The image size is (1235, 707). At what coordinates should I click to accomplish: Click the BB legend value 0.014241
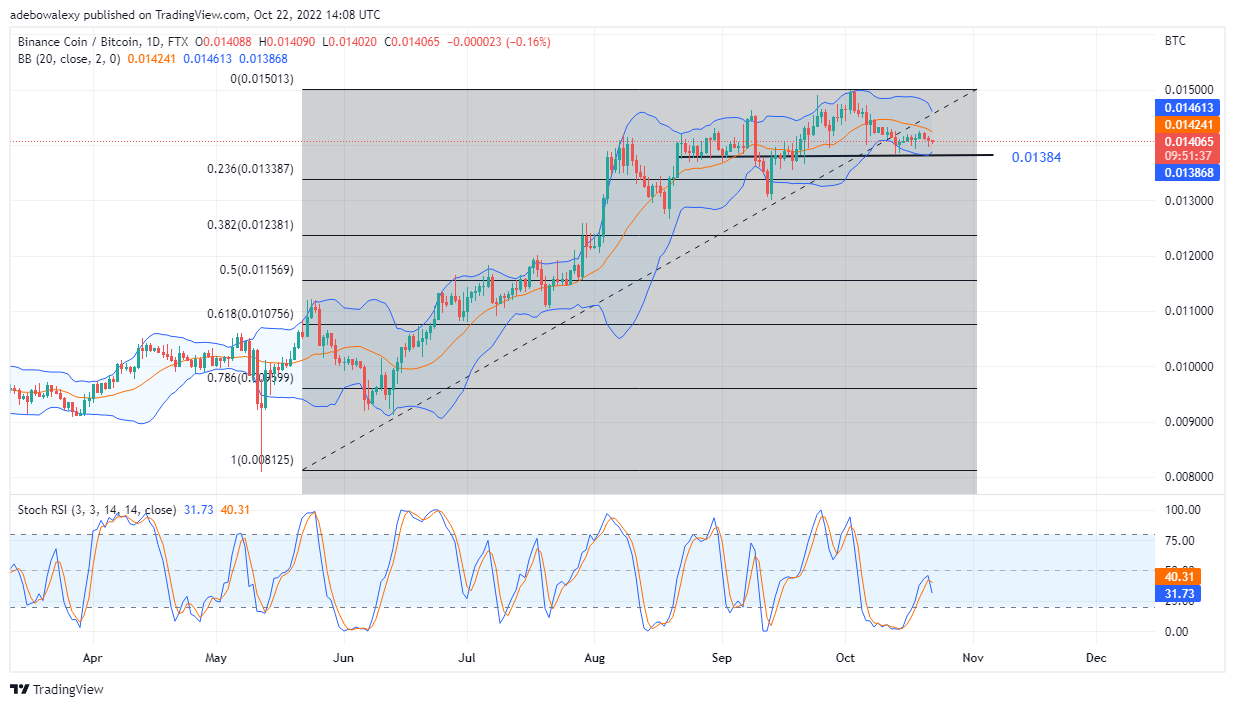coord(150,59)
